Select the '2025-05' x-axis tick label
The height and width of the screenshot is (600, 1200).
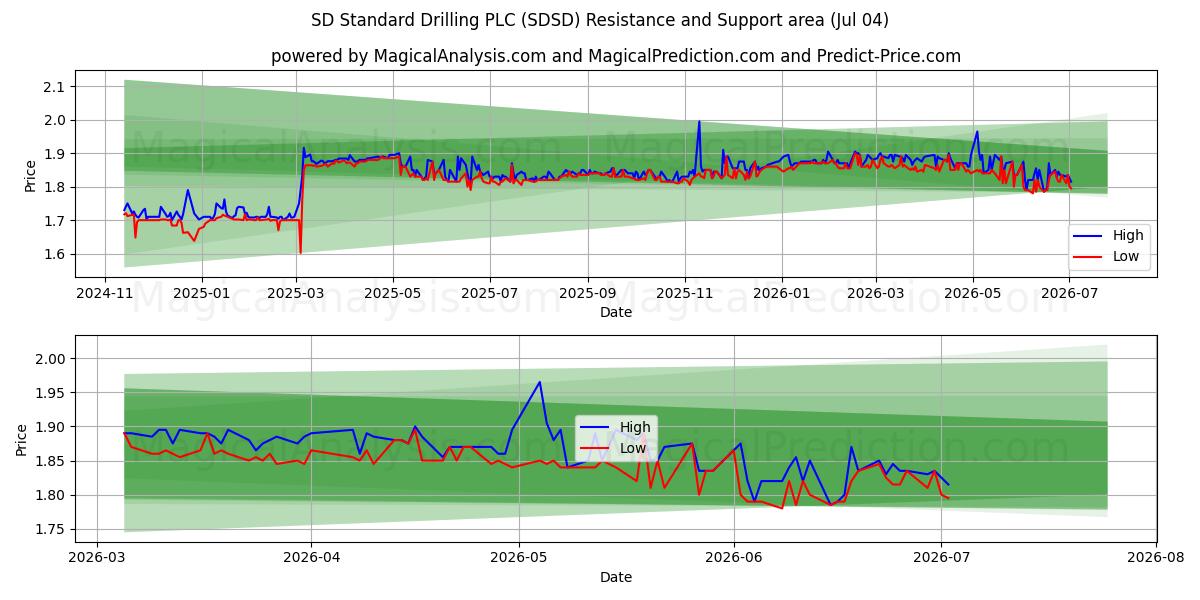[393, 295]
